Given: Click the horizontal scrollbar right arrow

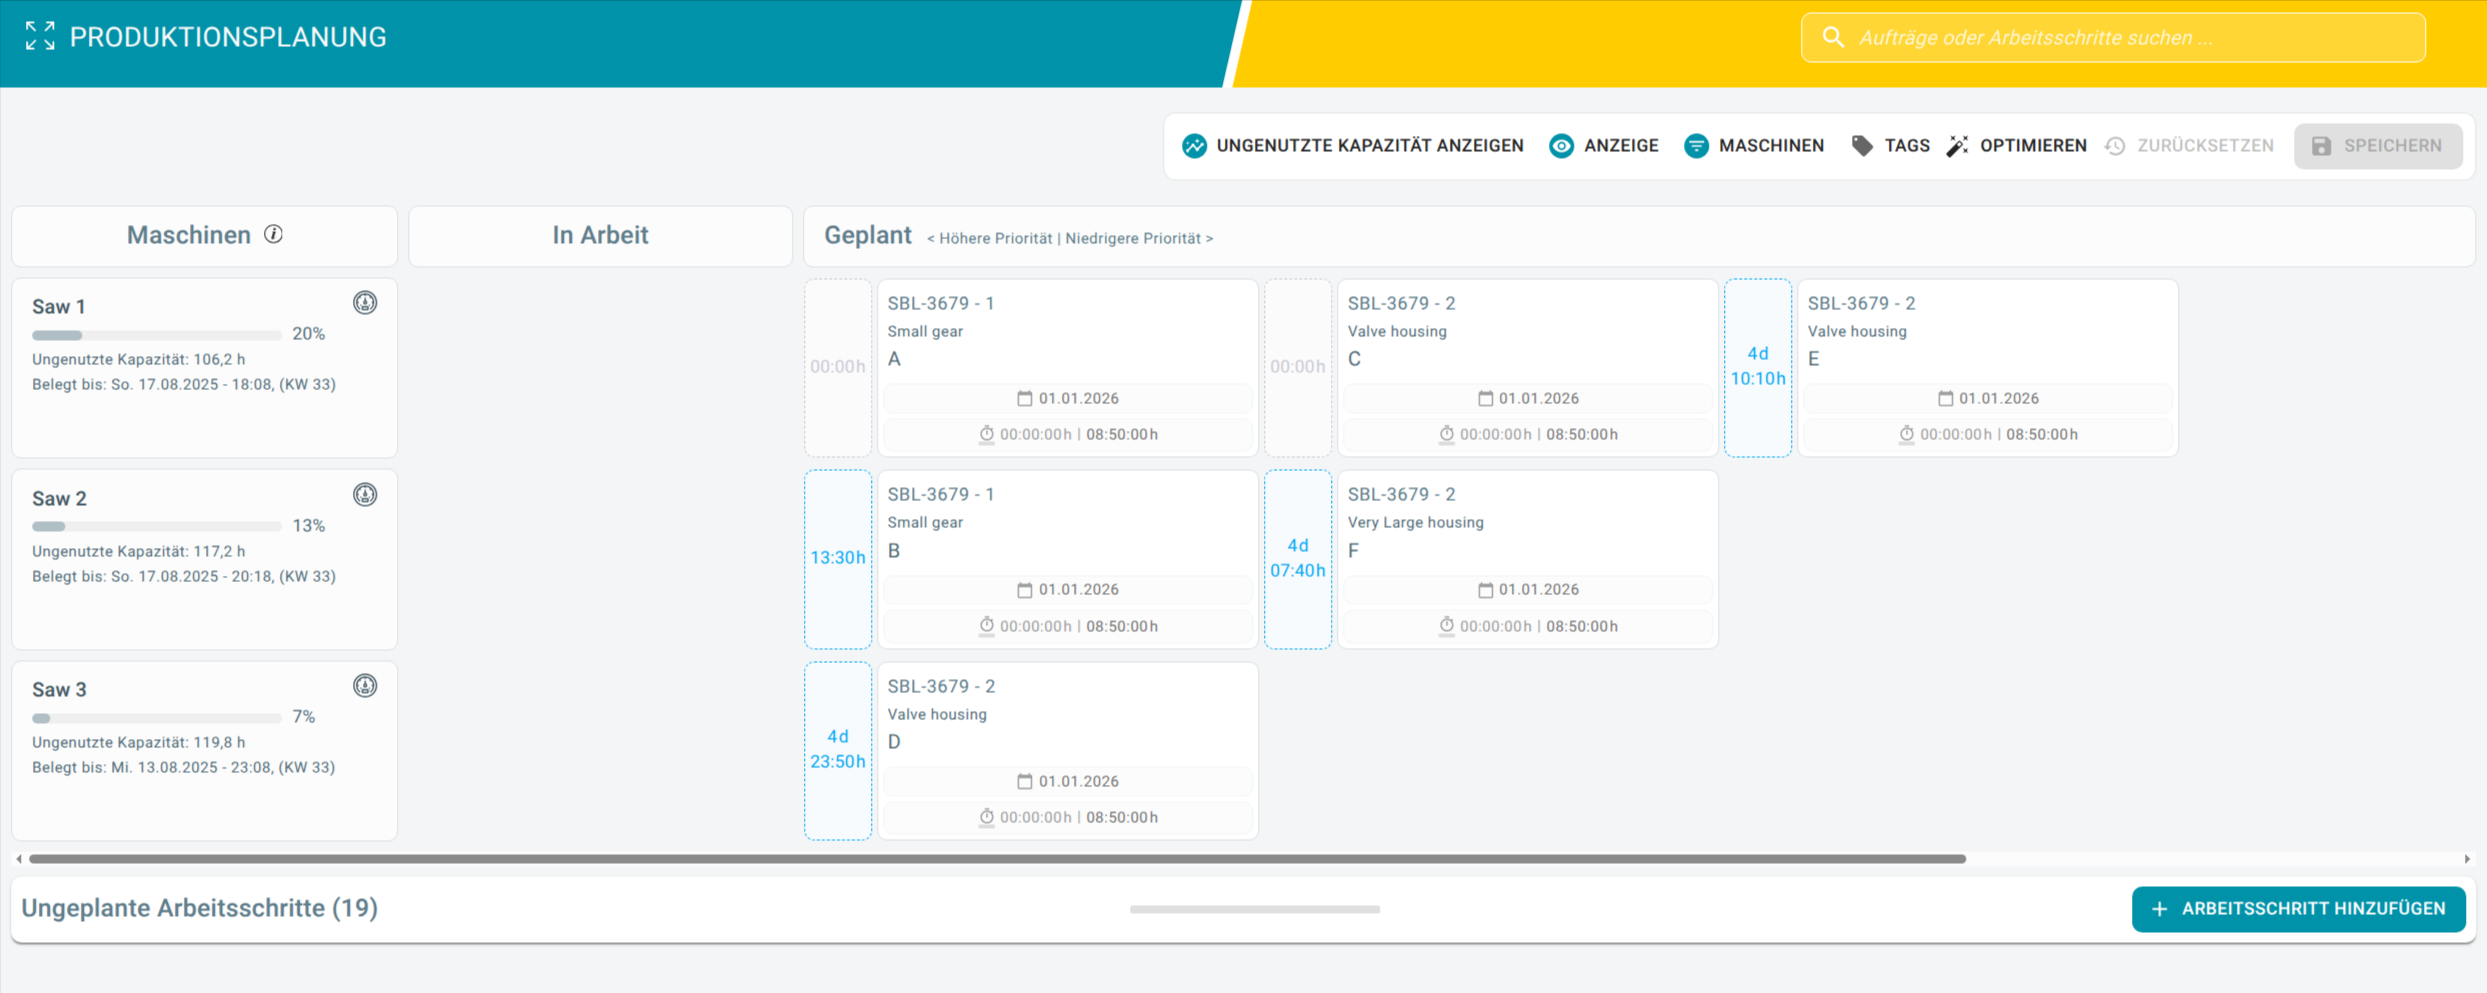Looking at the screenshot, I should [x=2467, y=859].
